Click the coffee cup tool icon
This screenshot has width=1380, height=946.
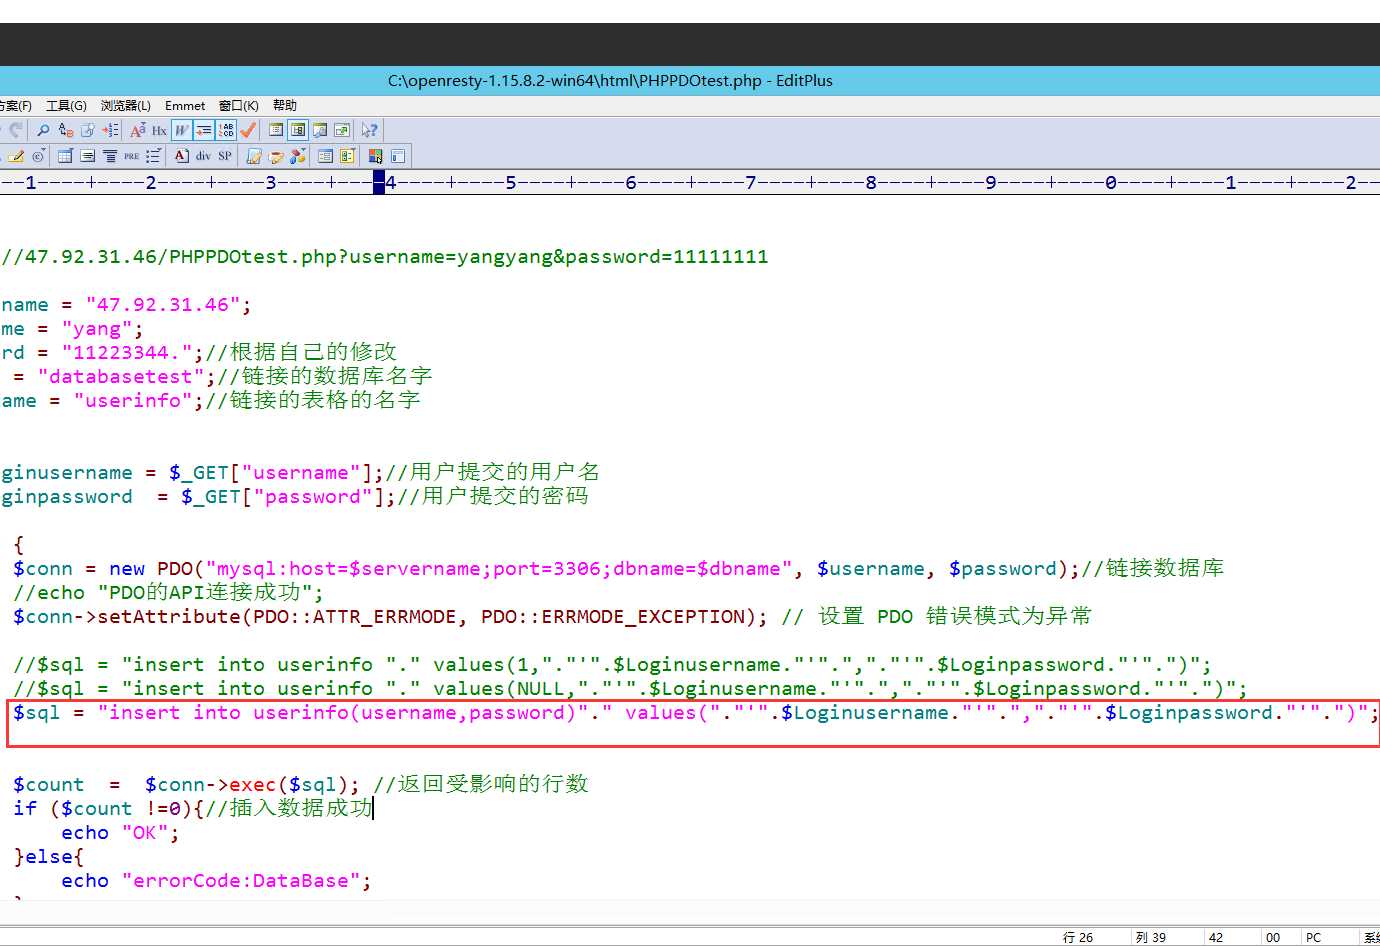coord(276,156)
